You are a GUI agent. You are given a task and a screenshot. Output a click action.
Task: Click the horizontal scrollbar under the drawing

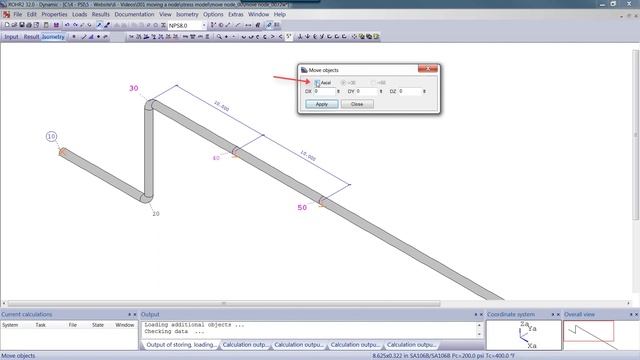point(224,303)
